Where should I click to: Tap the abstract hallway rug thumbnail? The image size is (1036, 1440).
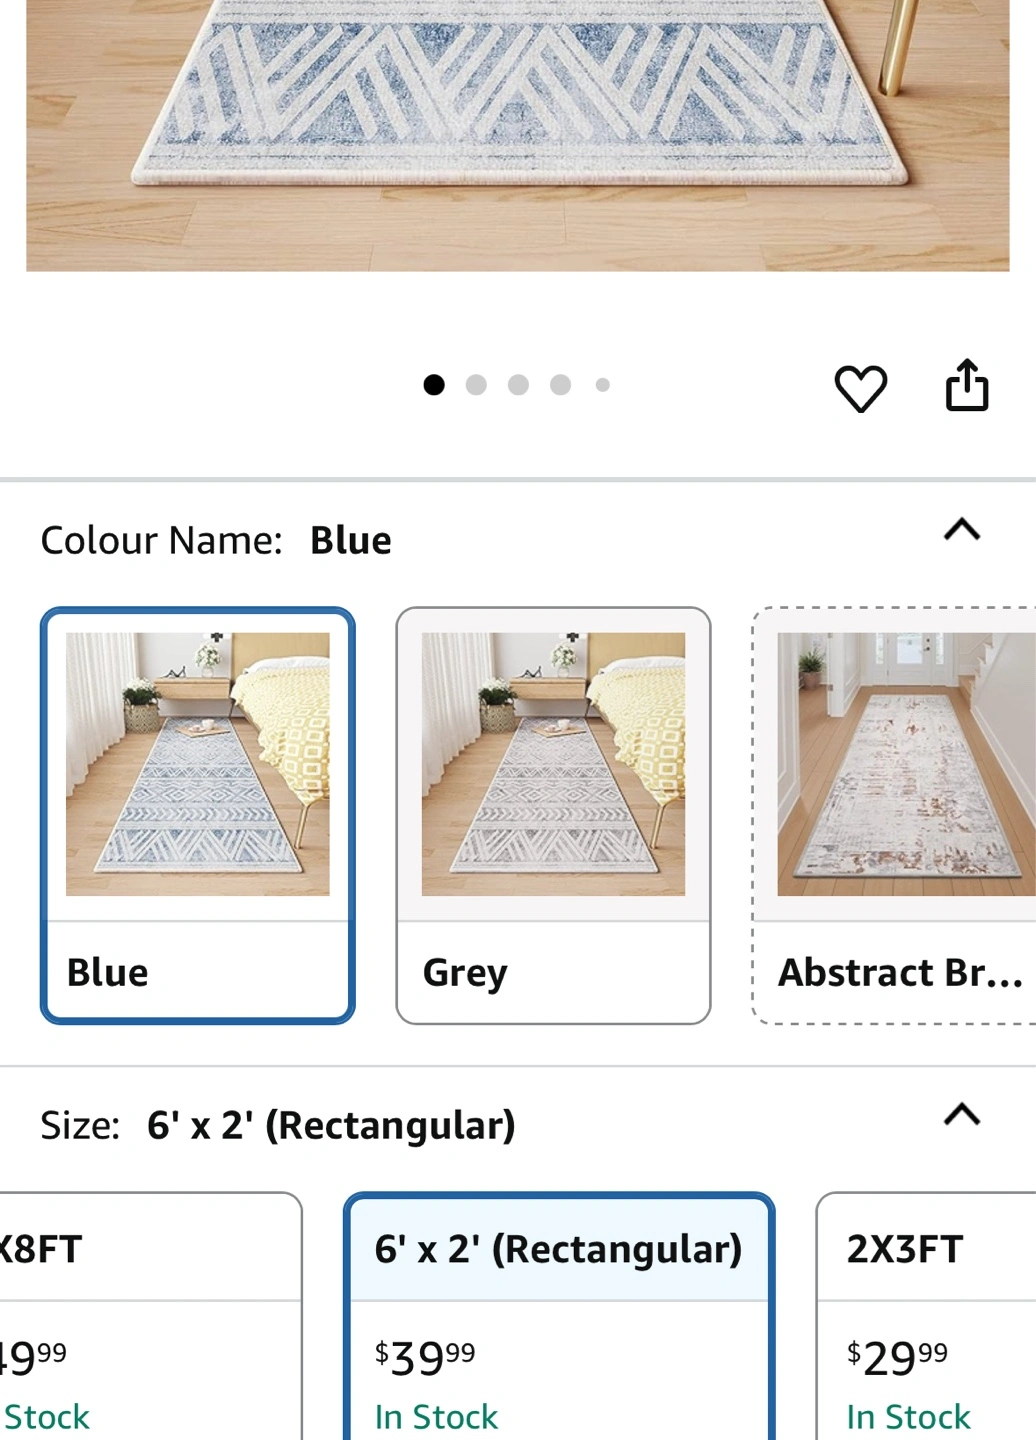click(906, 764)
